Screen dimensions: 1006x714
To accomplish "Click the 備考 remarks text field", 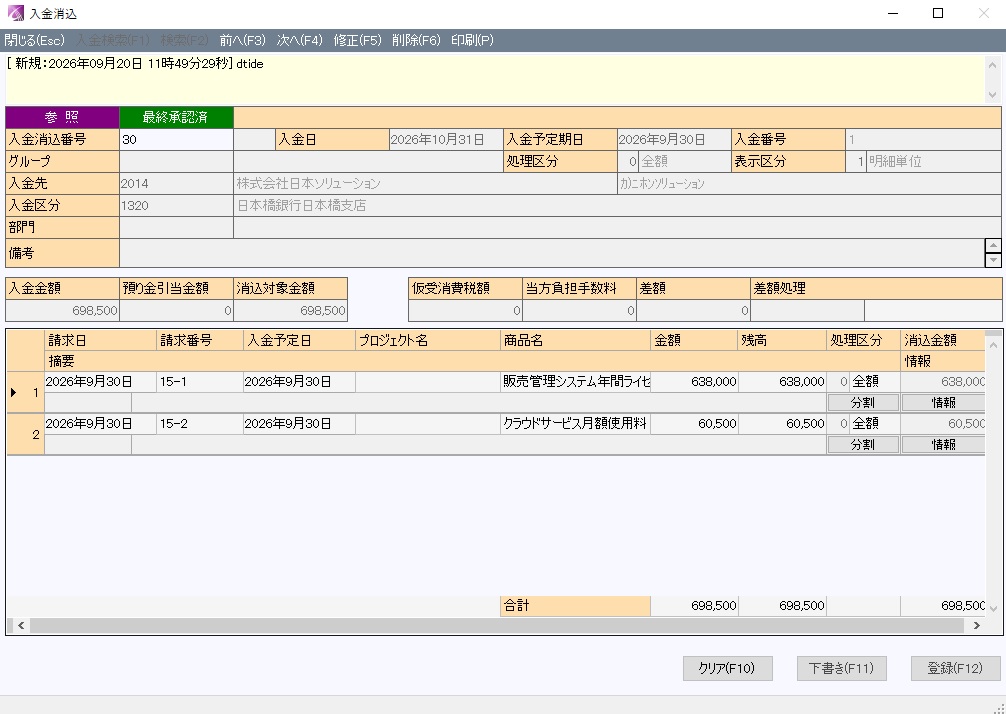I will pyautogui.click(x=551, y=253).
